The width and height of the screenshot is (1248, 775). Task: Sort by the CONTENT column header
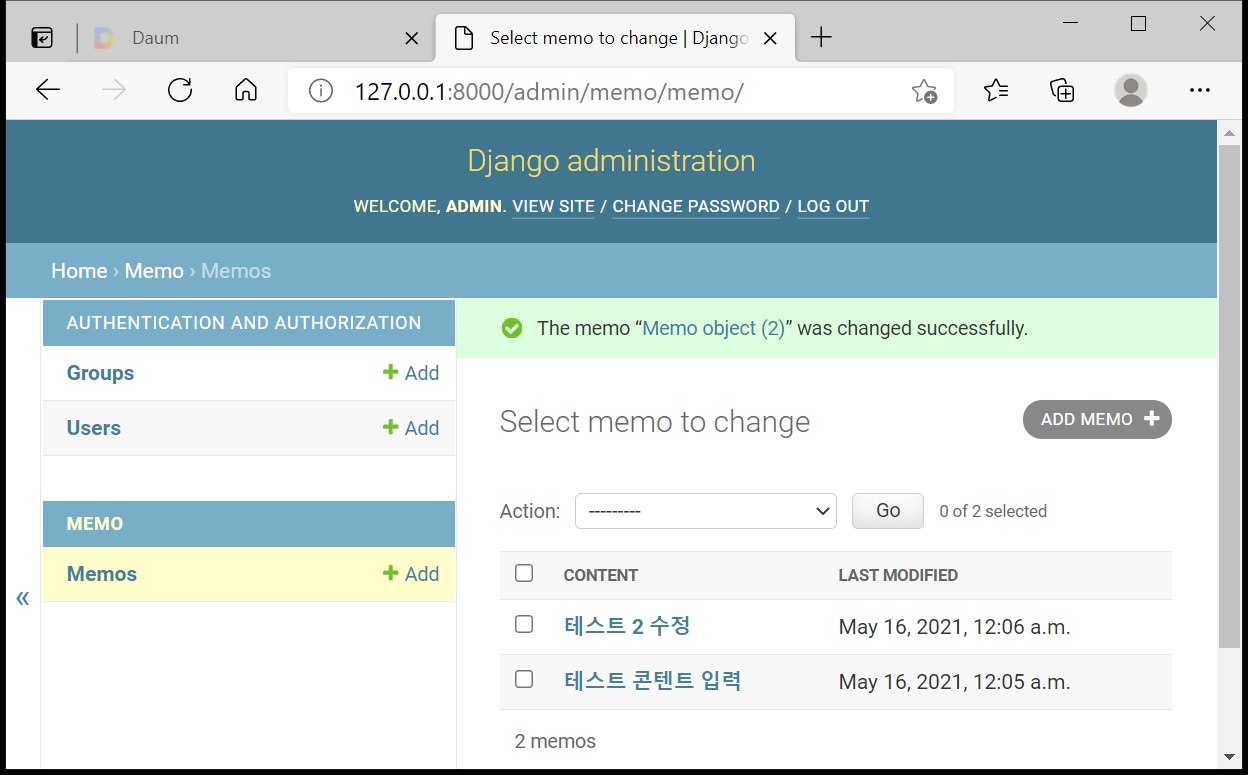(x=601, y=575)
